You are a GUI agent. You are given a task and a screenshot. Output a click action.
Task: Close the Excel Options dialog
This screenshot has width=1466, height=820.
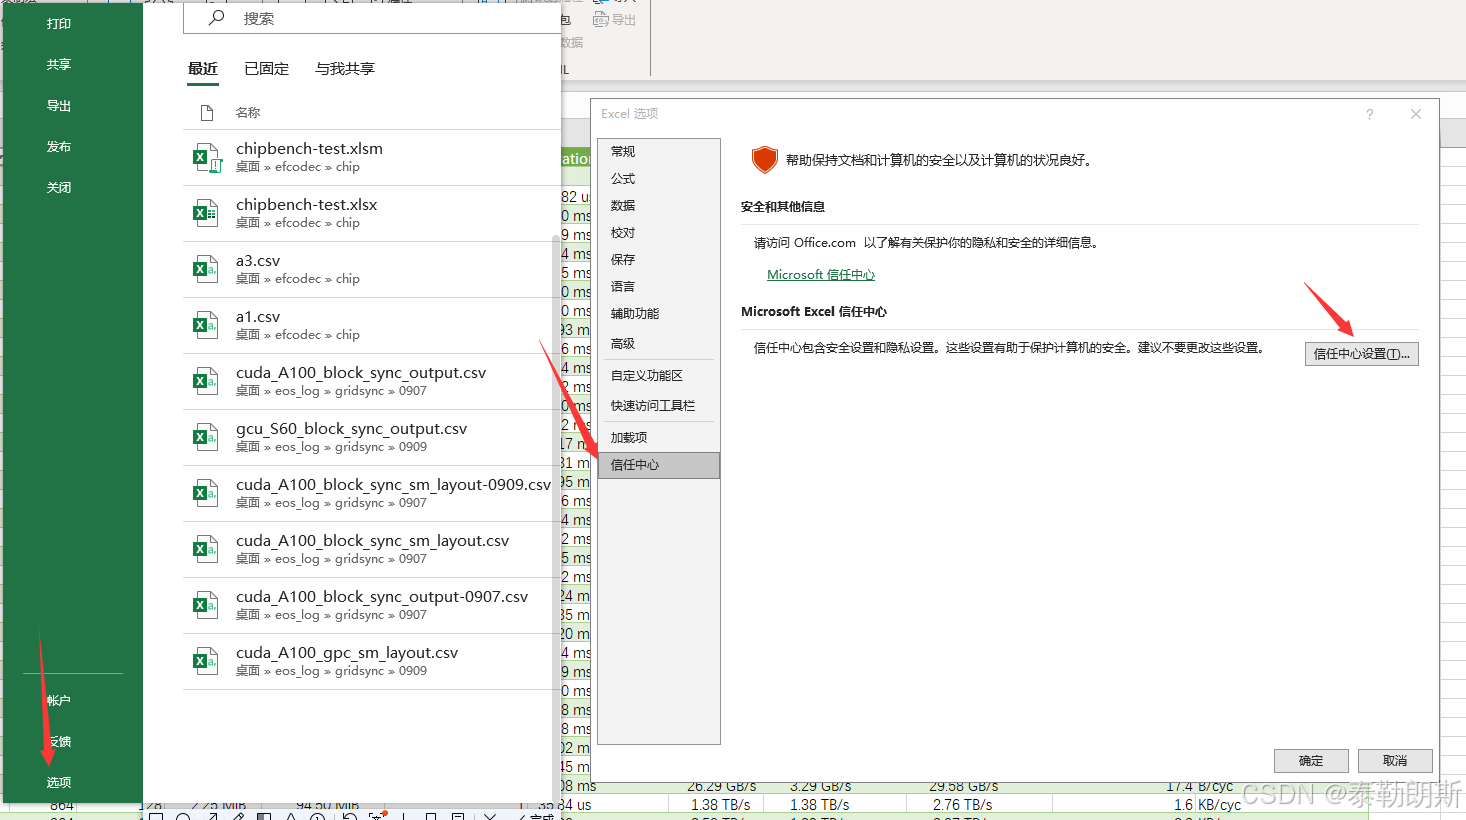point(1416,114)
